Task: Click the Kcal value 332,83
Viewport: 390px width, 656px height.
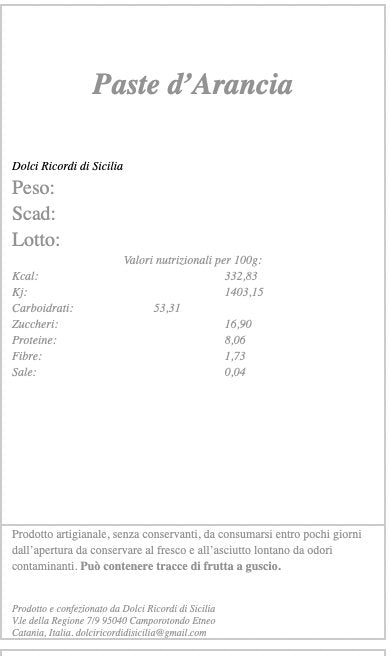Action: [x=241, y=276]
